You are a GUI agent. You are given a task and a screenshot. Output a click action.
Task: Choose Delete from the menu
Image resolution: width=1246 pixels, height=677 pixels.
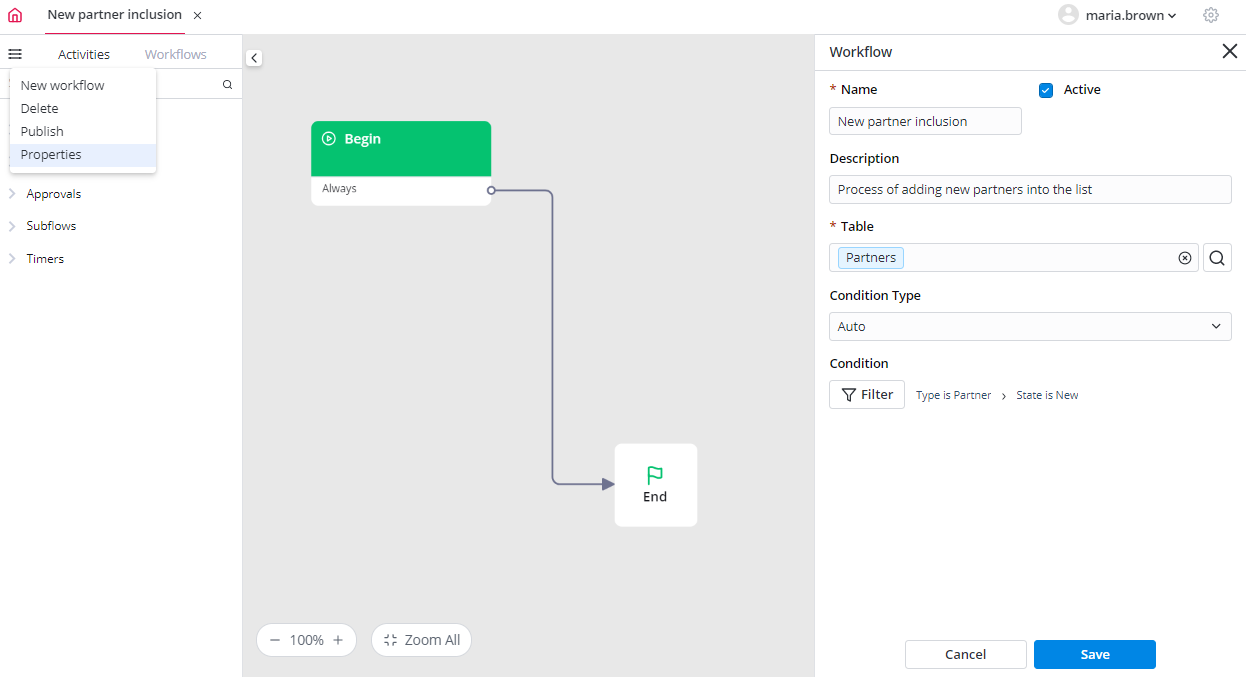[83, 108]
